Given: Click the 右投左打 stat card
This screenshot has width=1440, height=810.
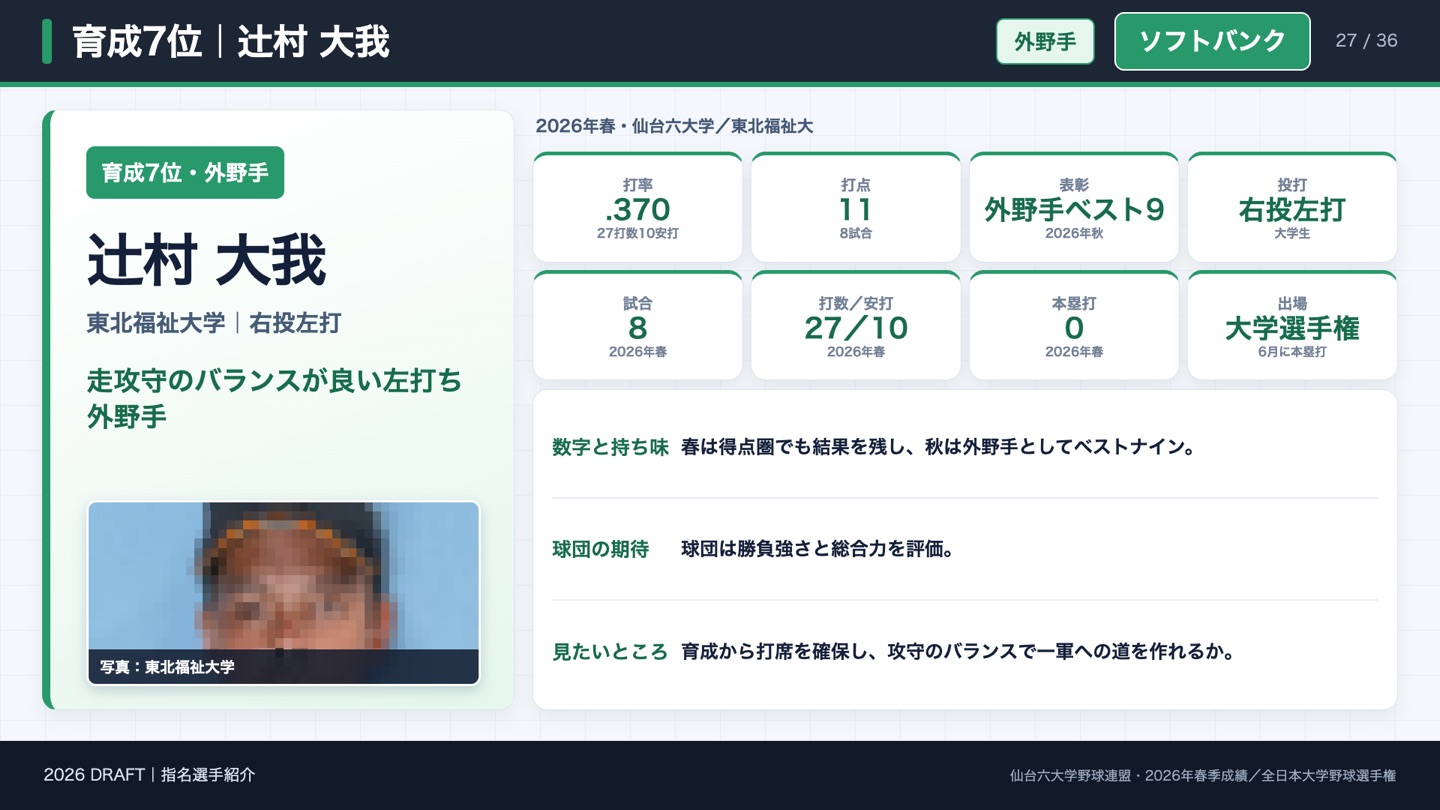Looking at the screenshot, I should (x=1292, y=208).
